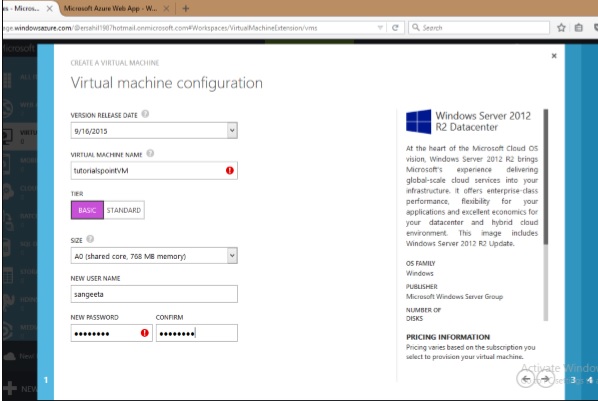Close the Create a Virtual Machine dialog
Screen dimensions: 598x401
[554, 56]
